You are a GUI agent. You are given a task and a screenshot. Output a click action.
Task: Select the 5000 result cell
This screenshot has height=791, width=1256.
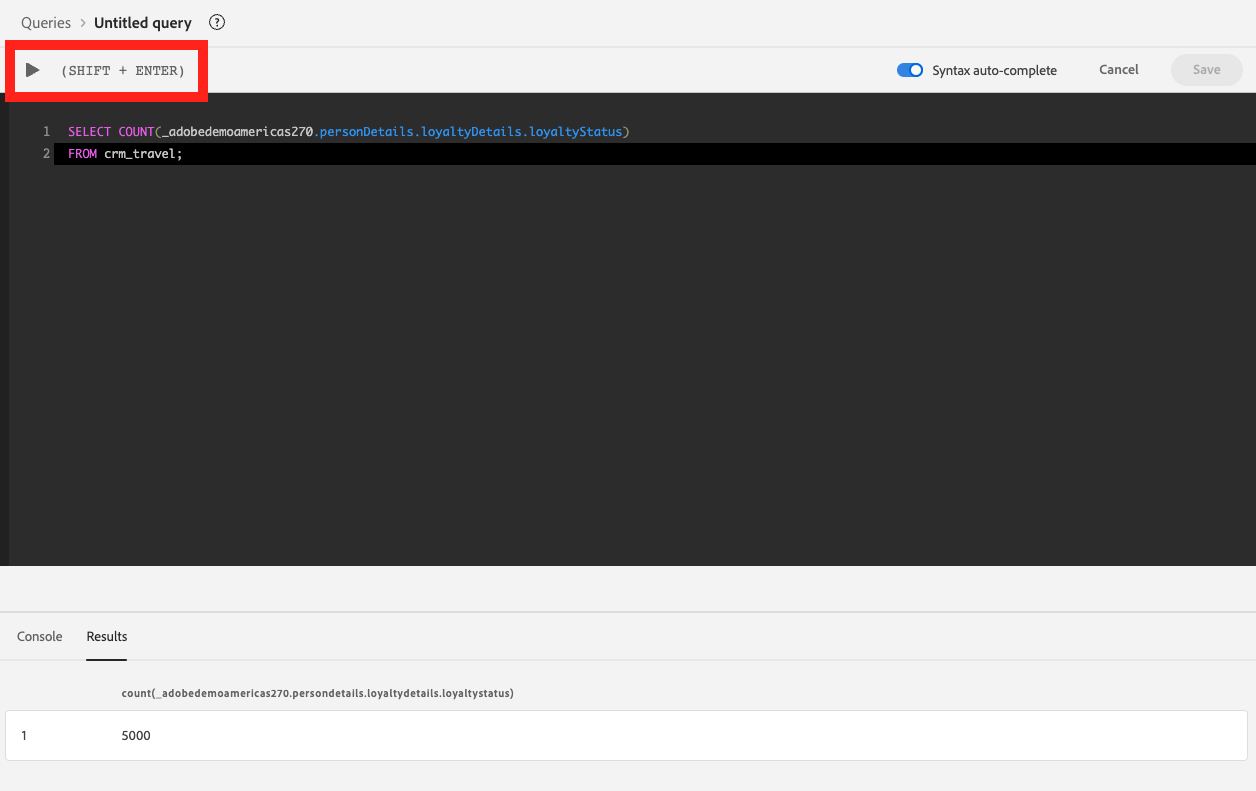(x=136, y=736)
